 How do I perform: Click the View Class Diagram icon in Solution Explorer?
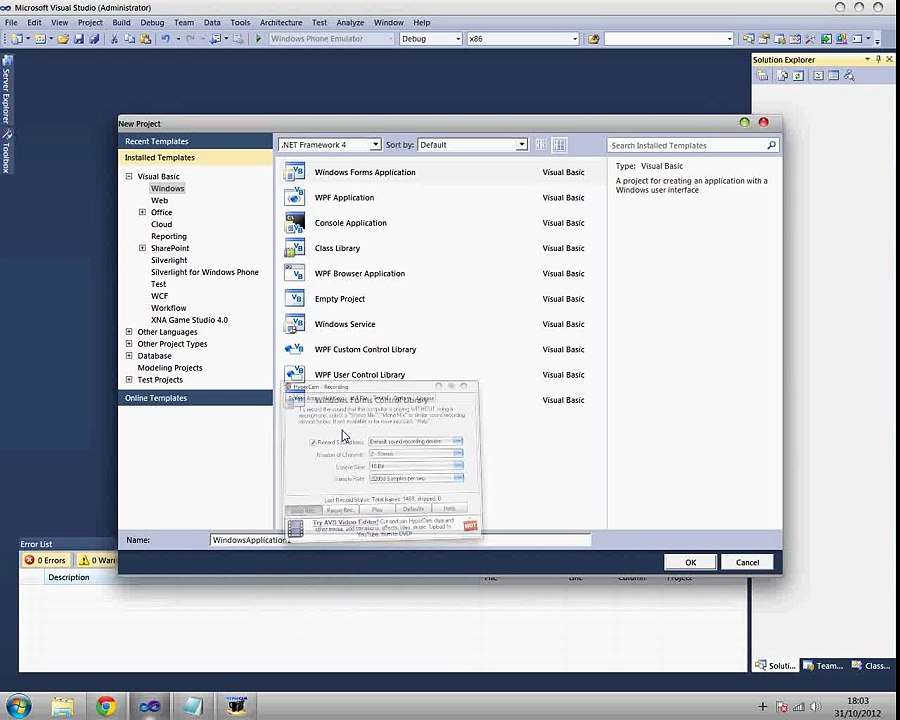(849, 76)
